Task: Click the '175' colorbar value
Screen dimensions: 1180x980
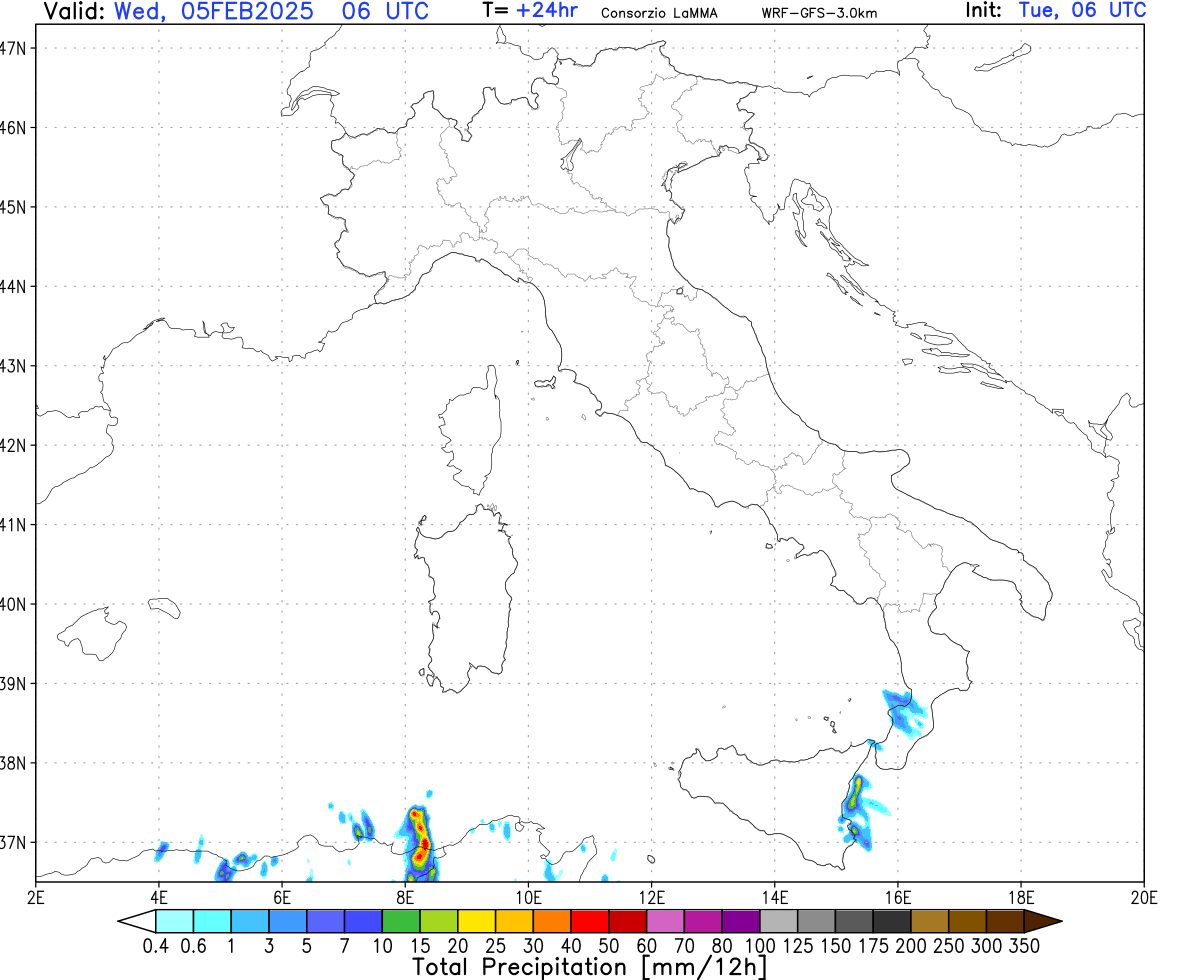Action: click(x=873, y=946)
